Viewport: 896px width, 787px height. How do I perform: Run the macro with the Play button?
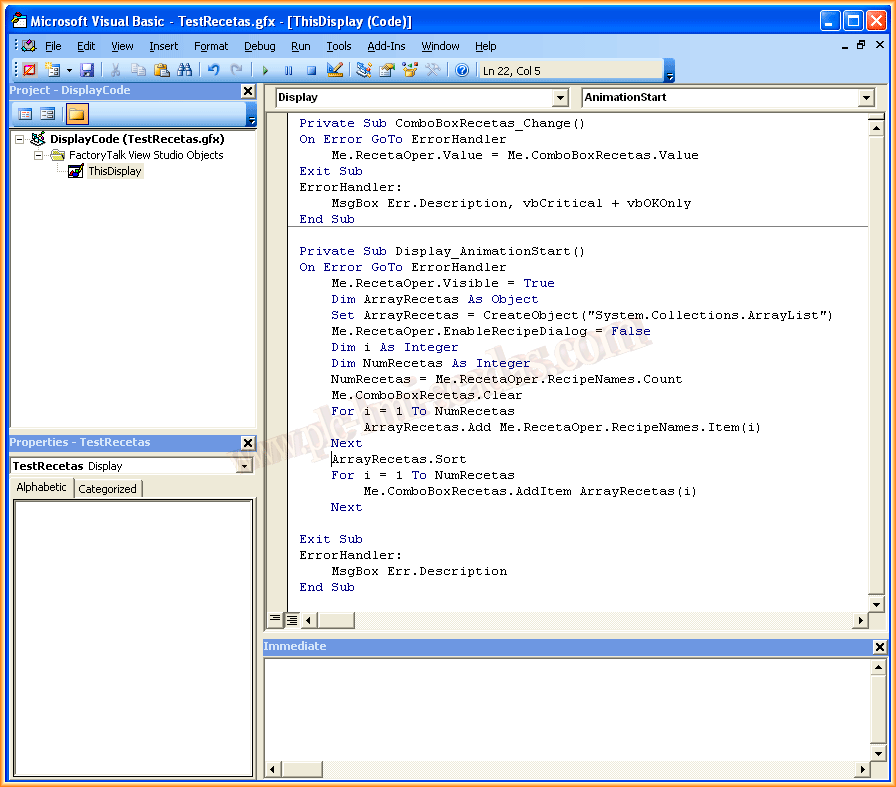(266, 70)
